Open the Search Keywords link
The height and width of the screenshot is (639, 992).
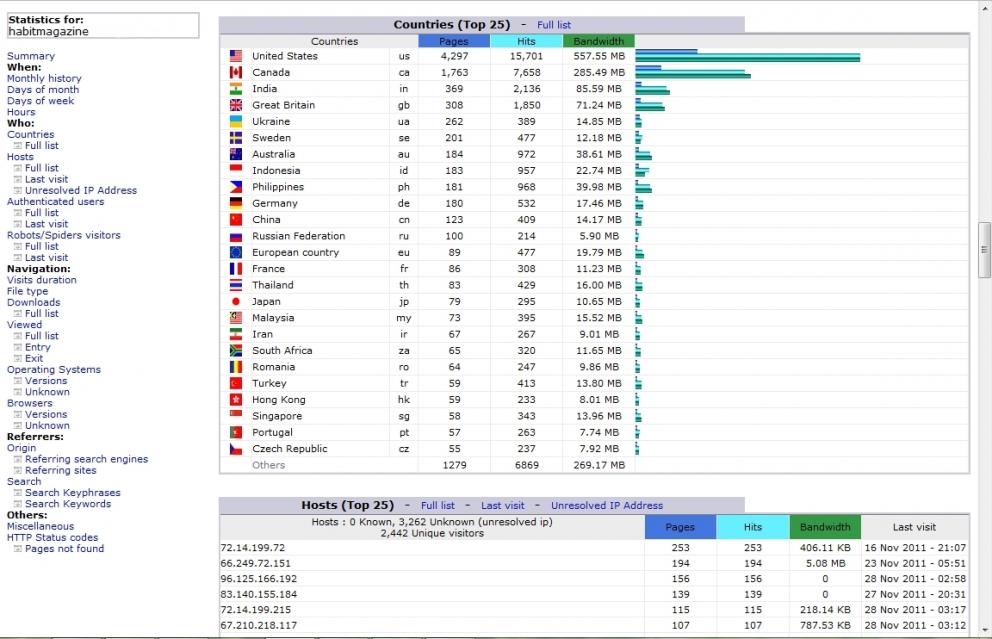[x=68, y=504]
